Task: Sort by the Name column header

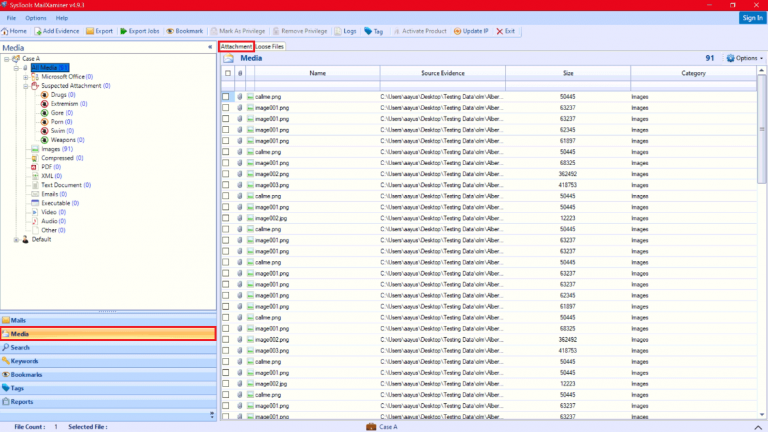Action: point(317,73)
